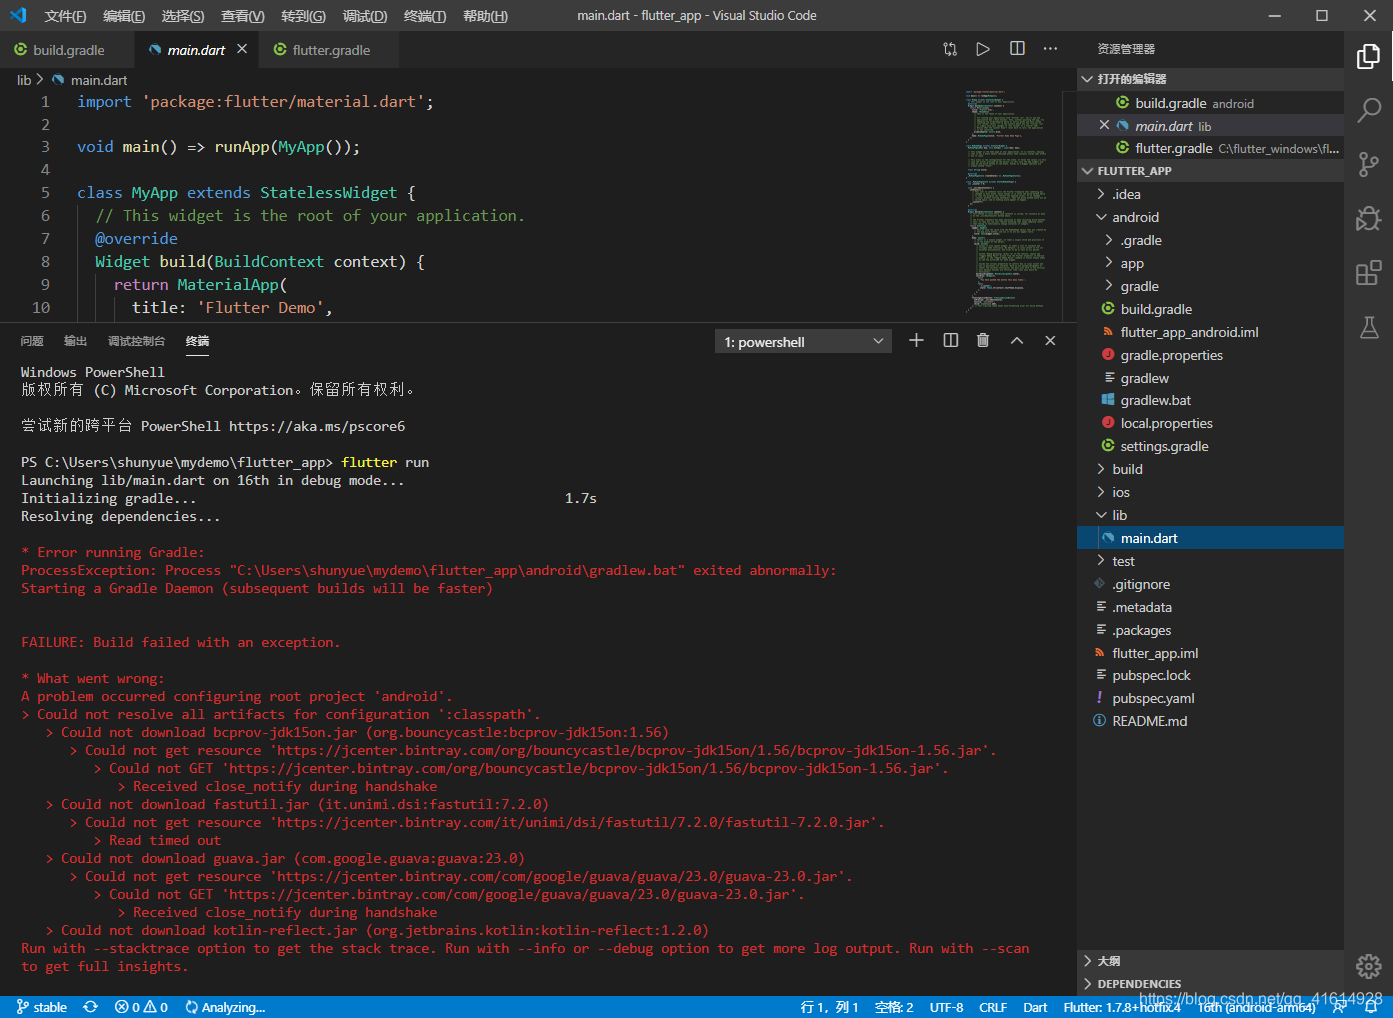Viewport: 1393px width, 1018px height.
Task: Expand the build folder
Action: point(1210,469)
